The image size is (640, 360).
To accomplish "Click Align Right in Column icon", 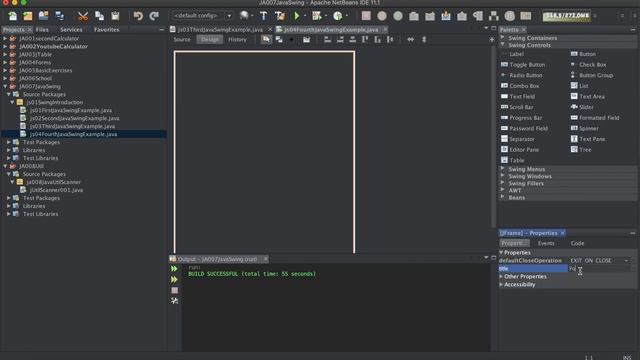I will tap(340, 39).
